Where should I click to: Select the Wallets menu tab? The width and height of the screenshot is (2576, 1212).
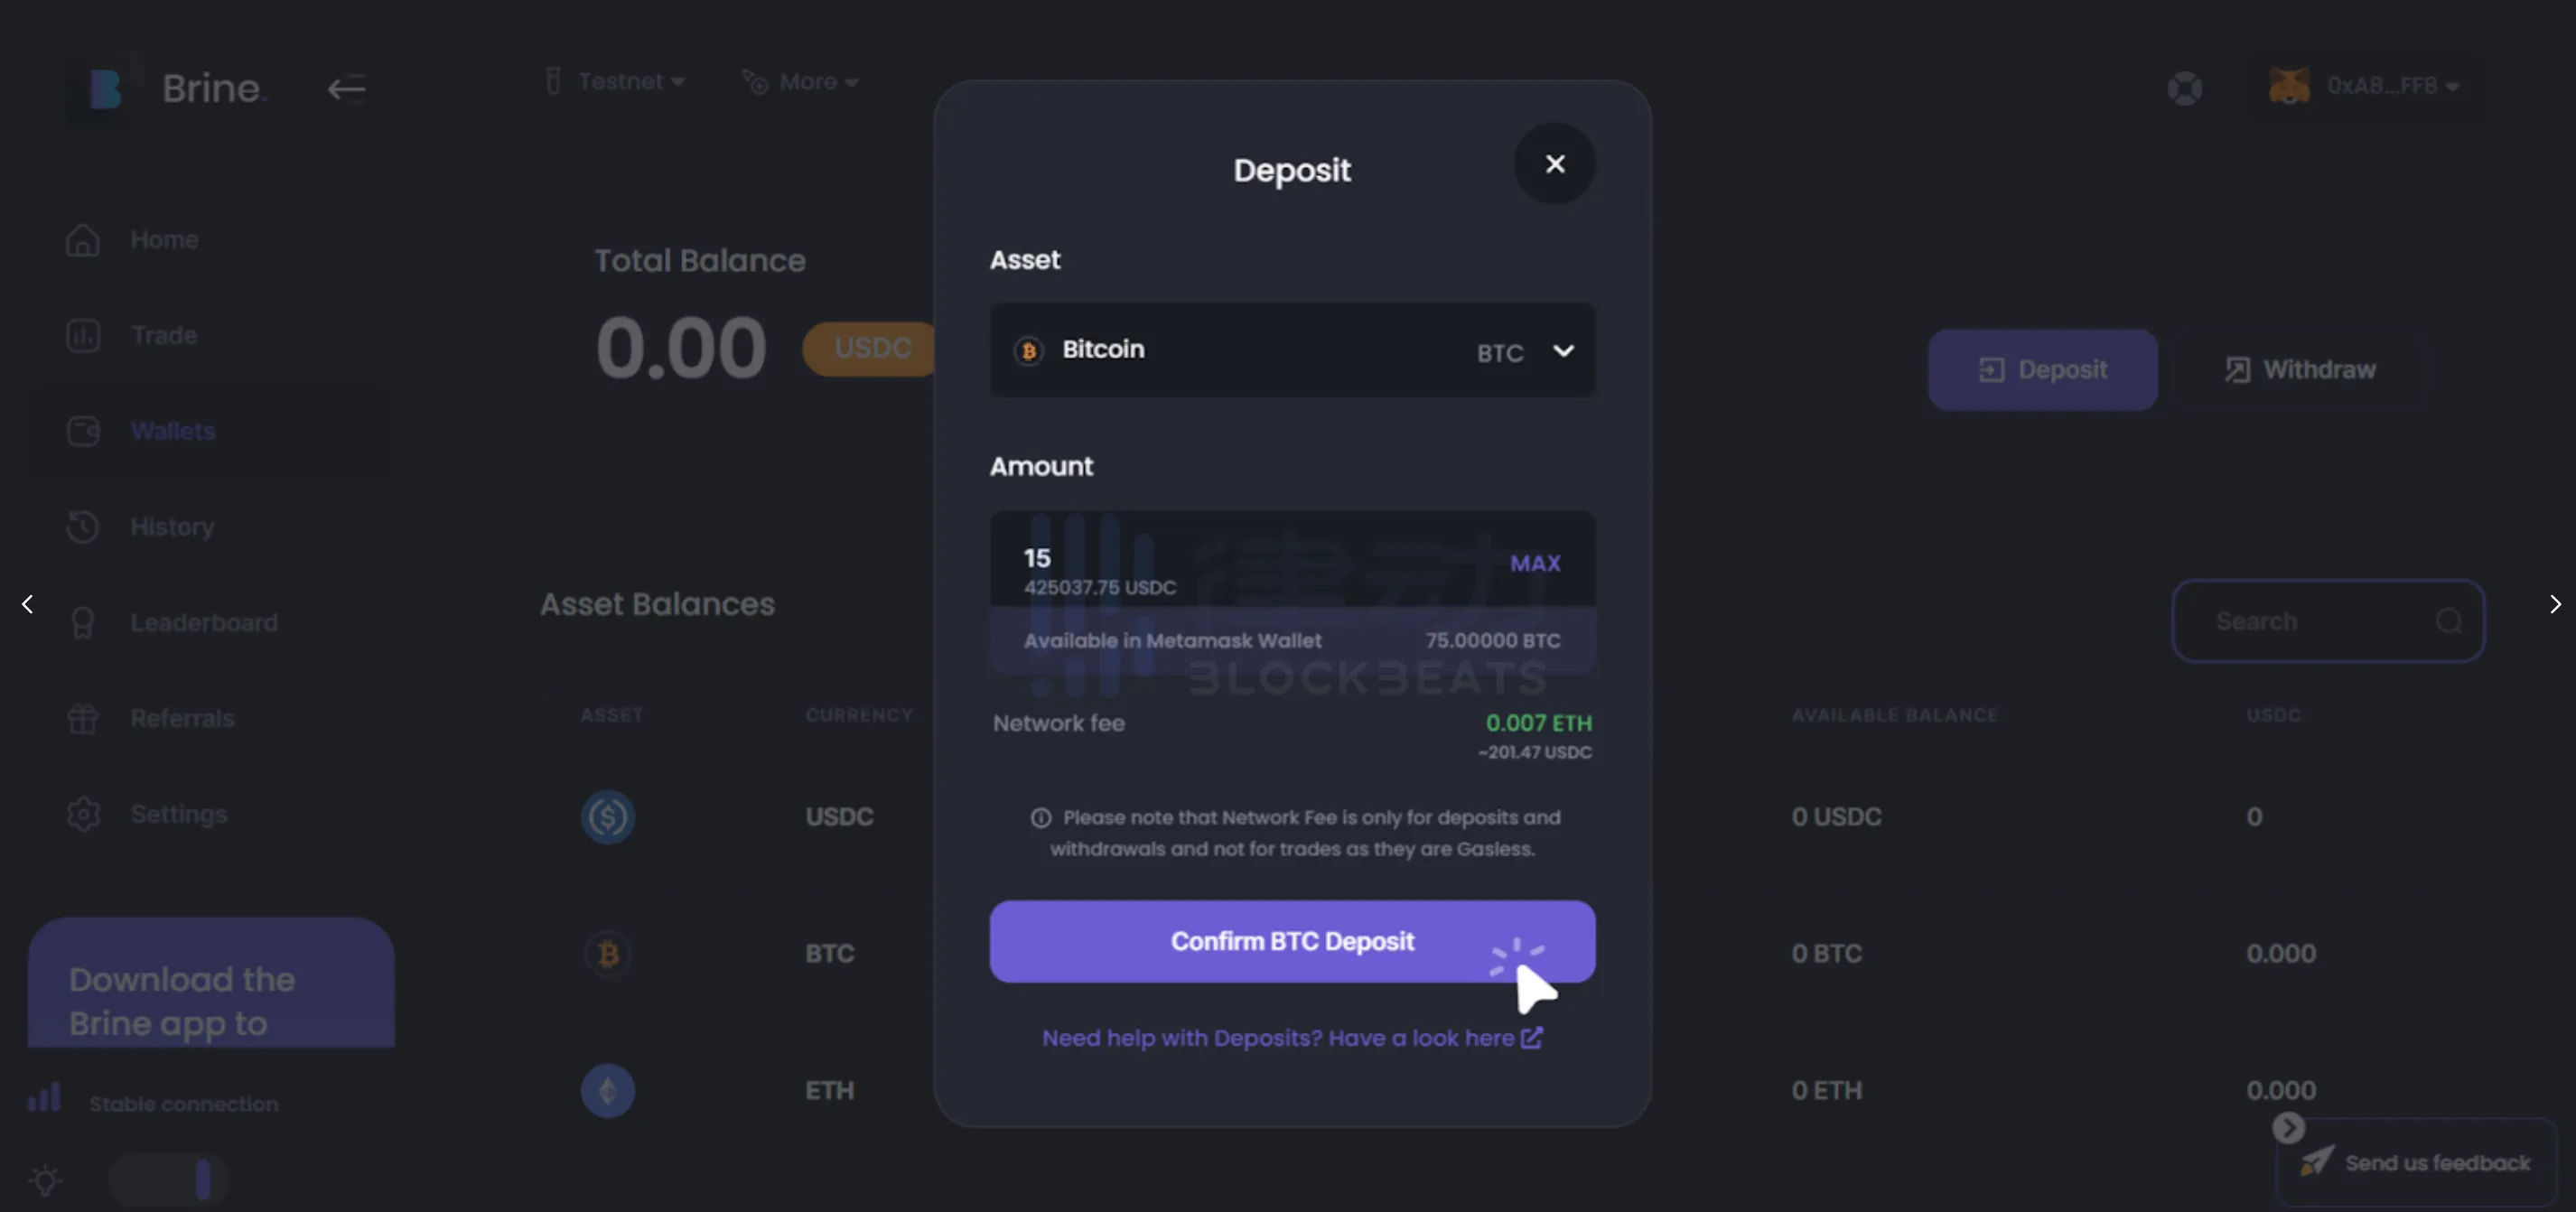[x=173, y=432]
